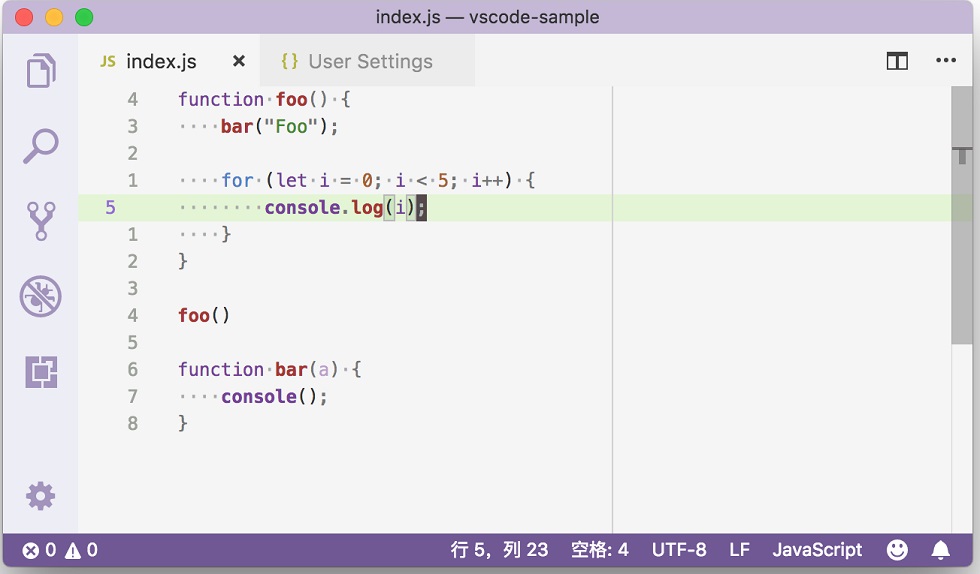Open the Explorer files view

[41, 69]
